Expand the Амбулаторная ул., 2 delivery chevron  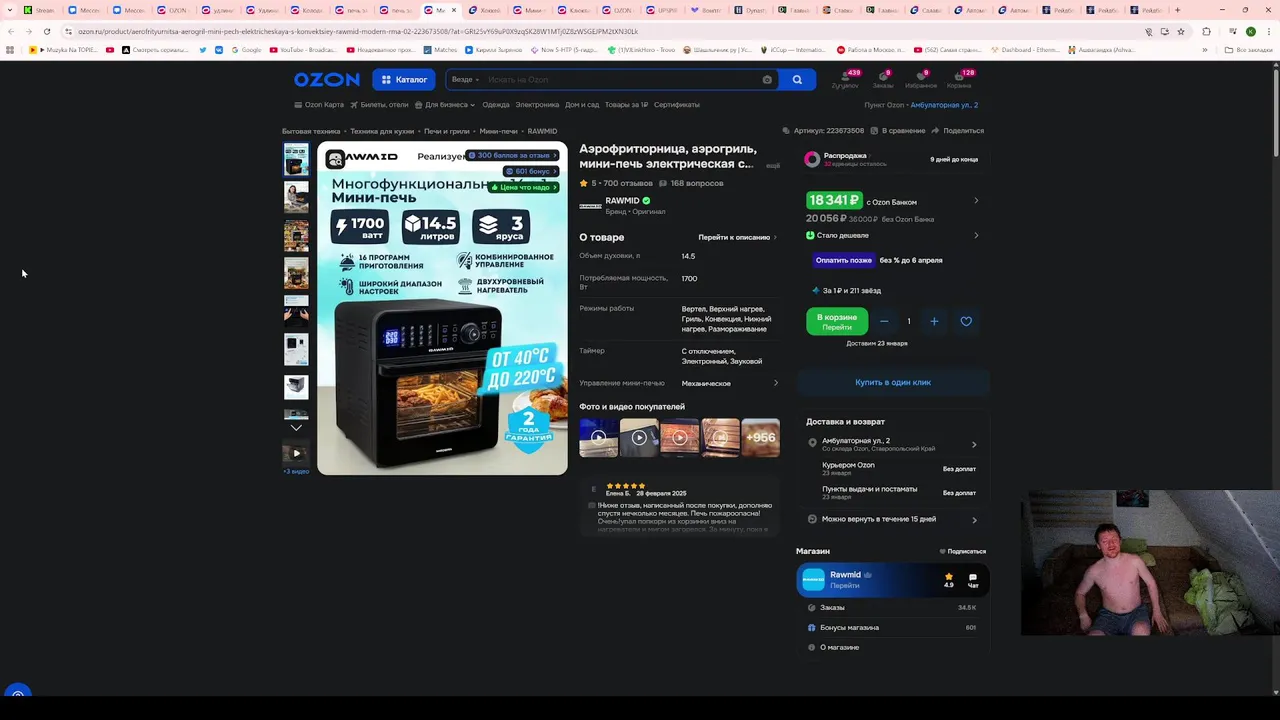coord(974,445)
